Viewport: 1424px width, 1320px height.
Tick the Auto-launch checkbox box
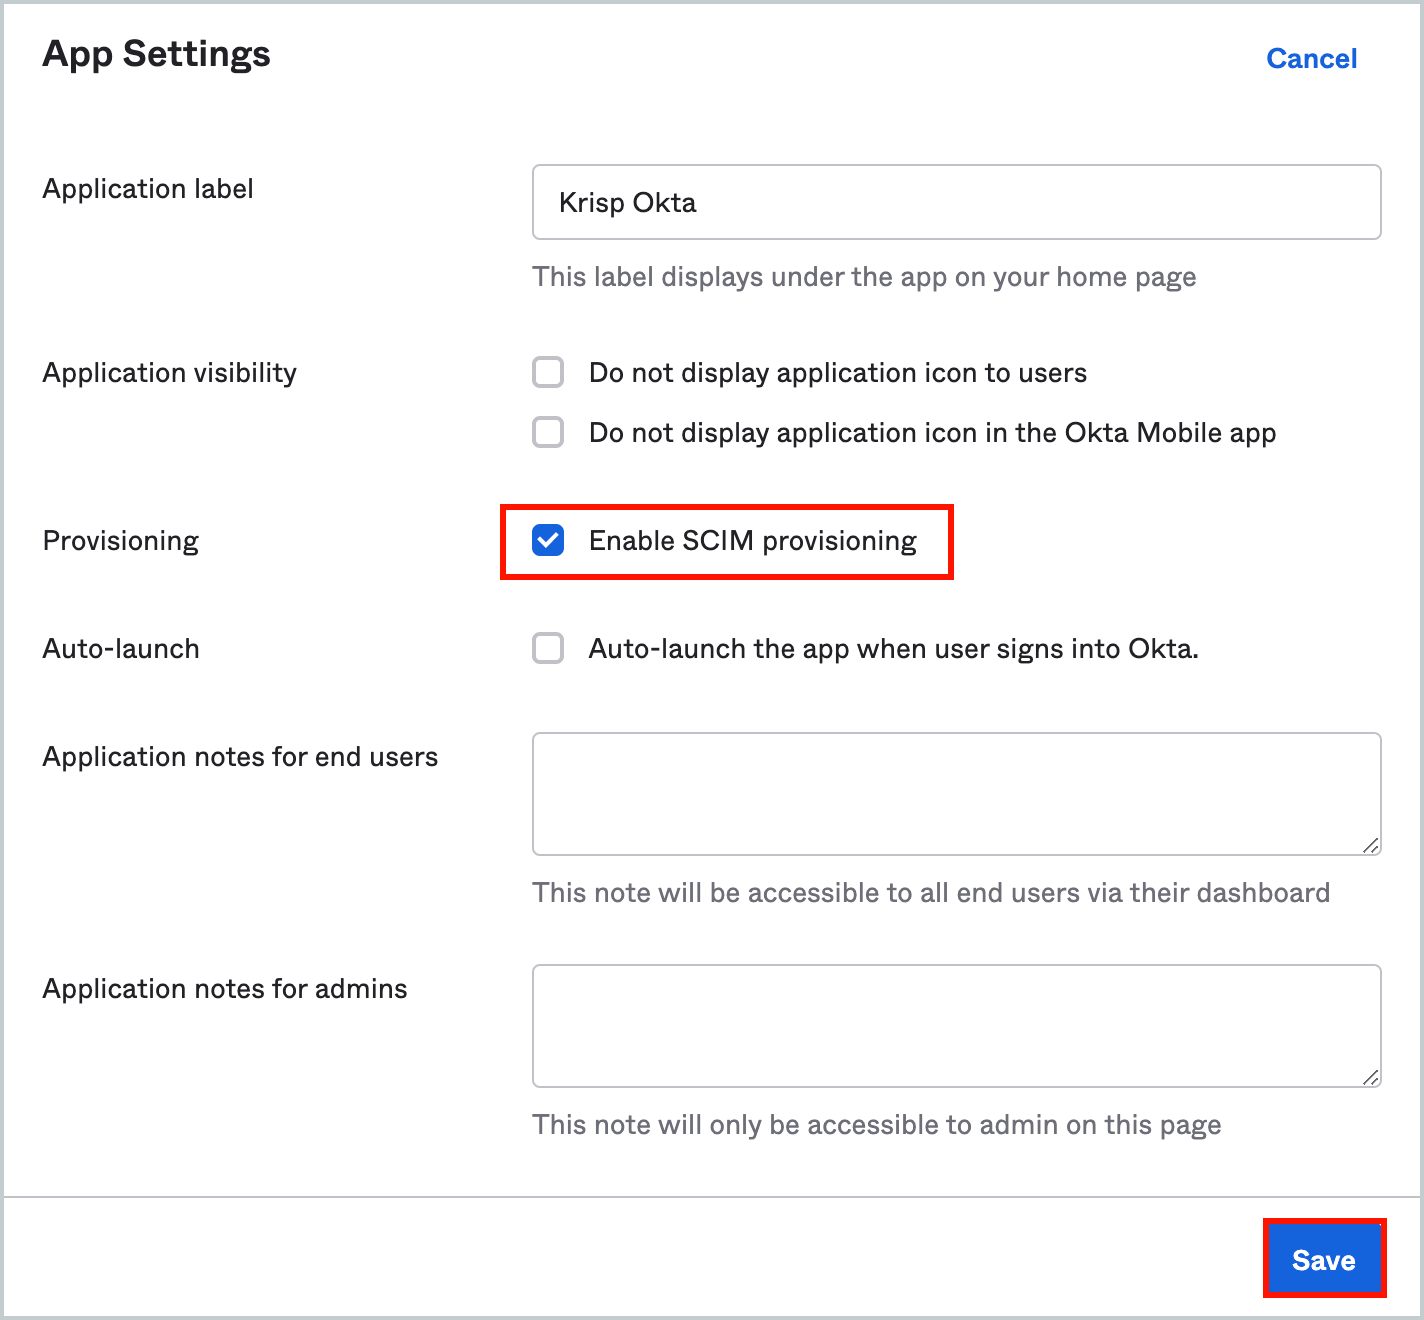click(548, 649)
